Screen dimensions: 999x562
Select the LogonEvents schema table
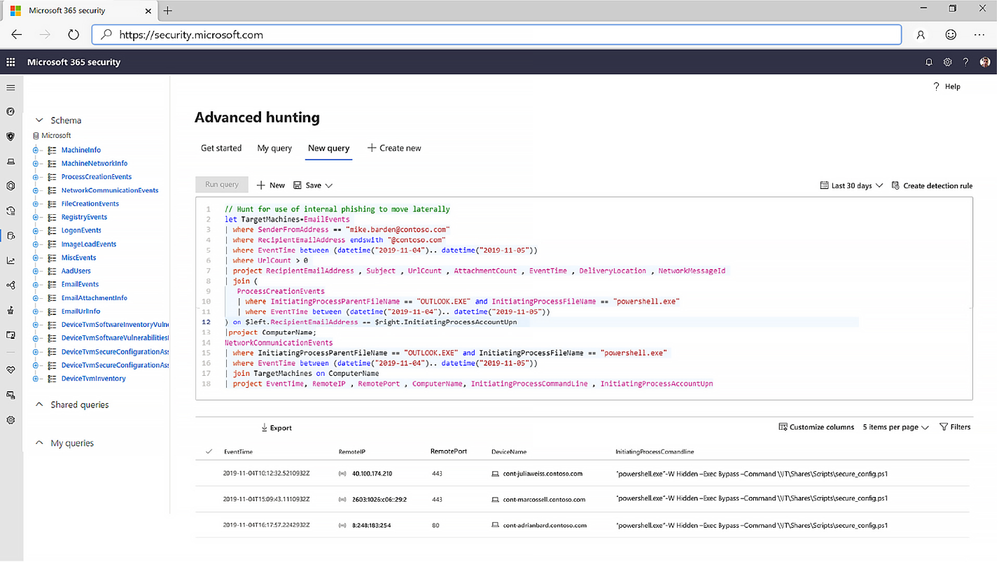coord(81,230)
